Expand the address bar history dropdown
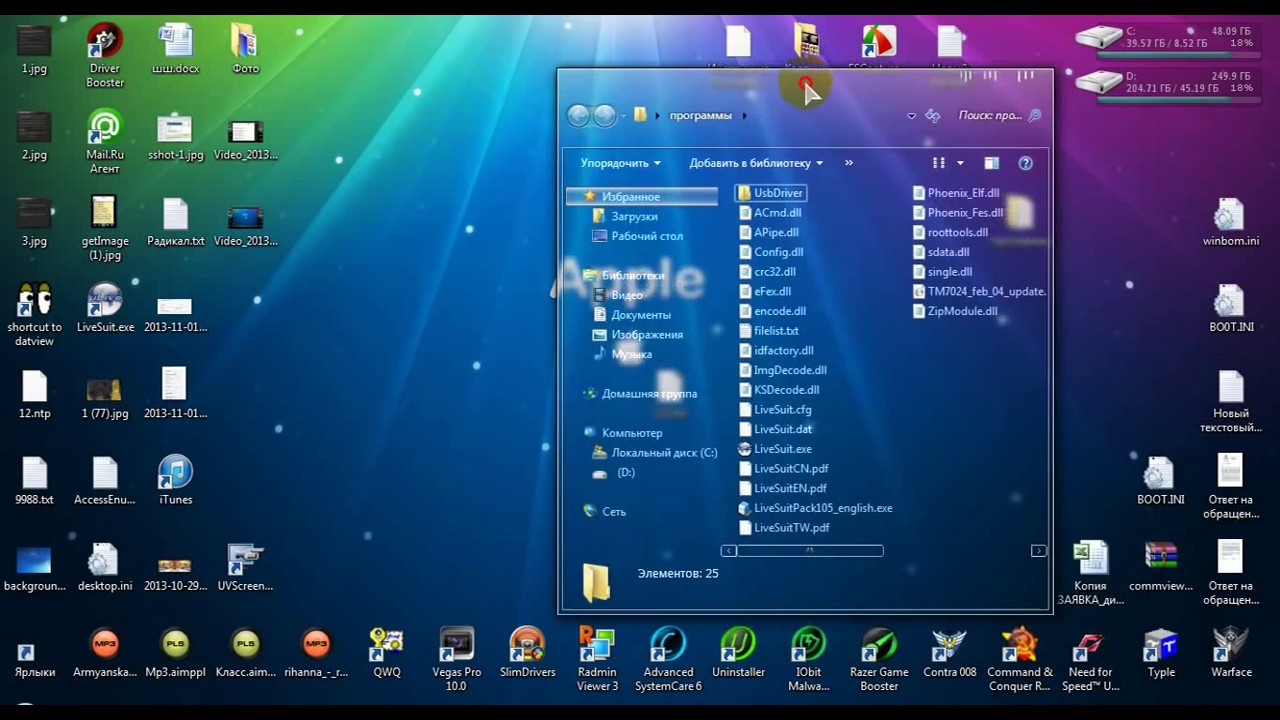This screenshot has height=720, width=1280. click(911, 116)
